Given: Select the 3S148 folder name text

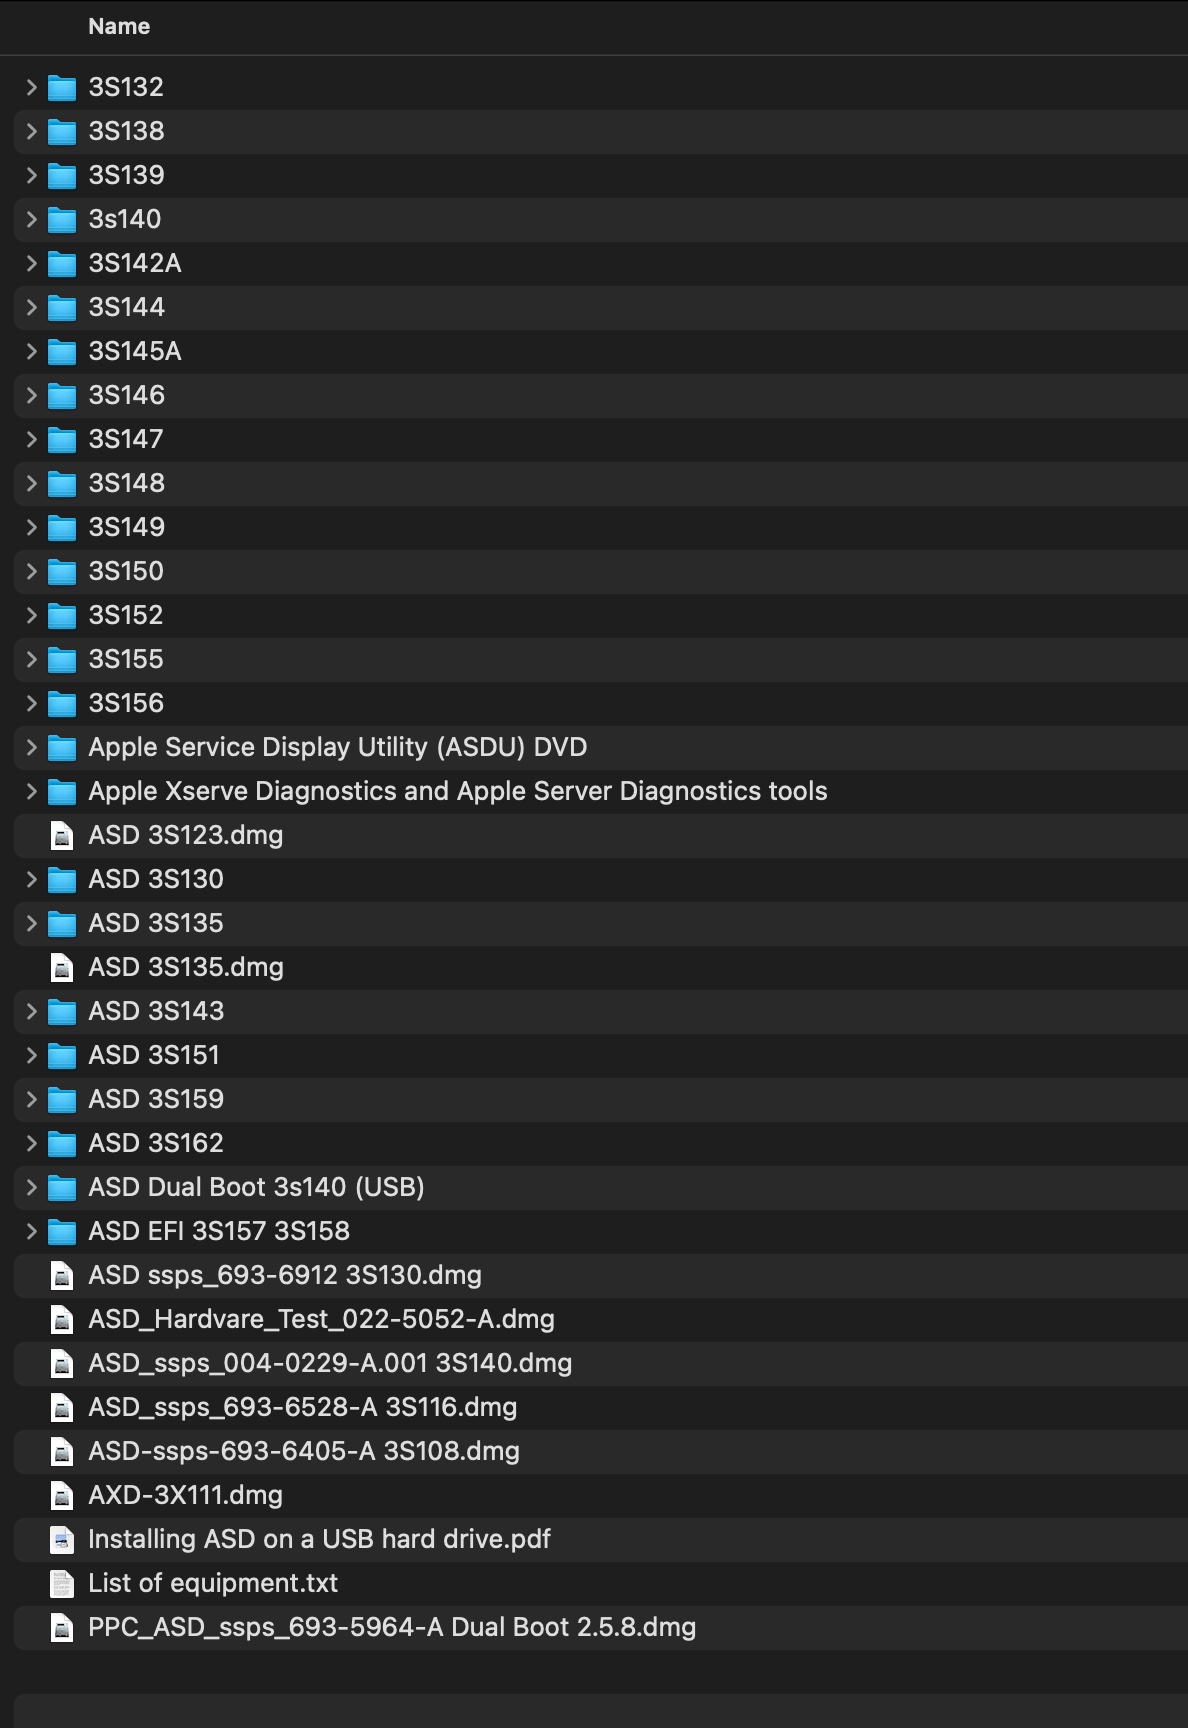Looking at the screenshot, I should [126, 484].
